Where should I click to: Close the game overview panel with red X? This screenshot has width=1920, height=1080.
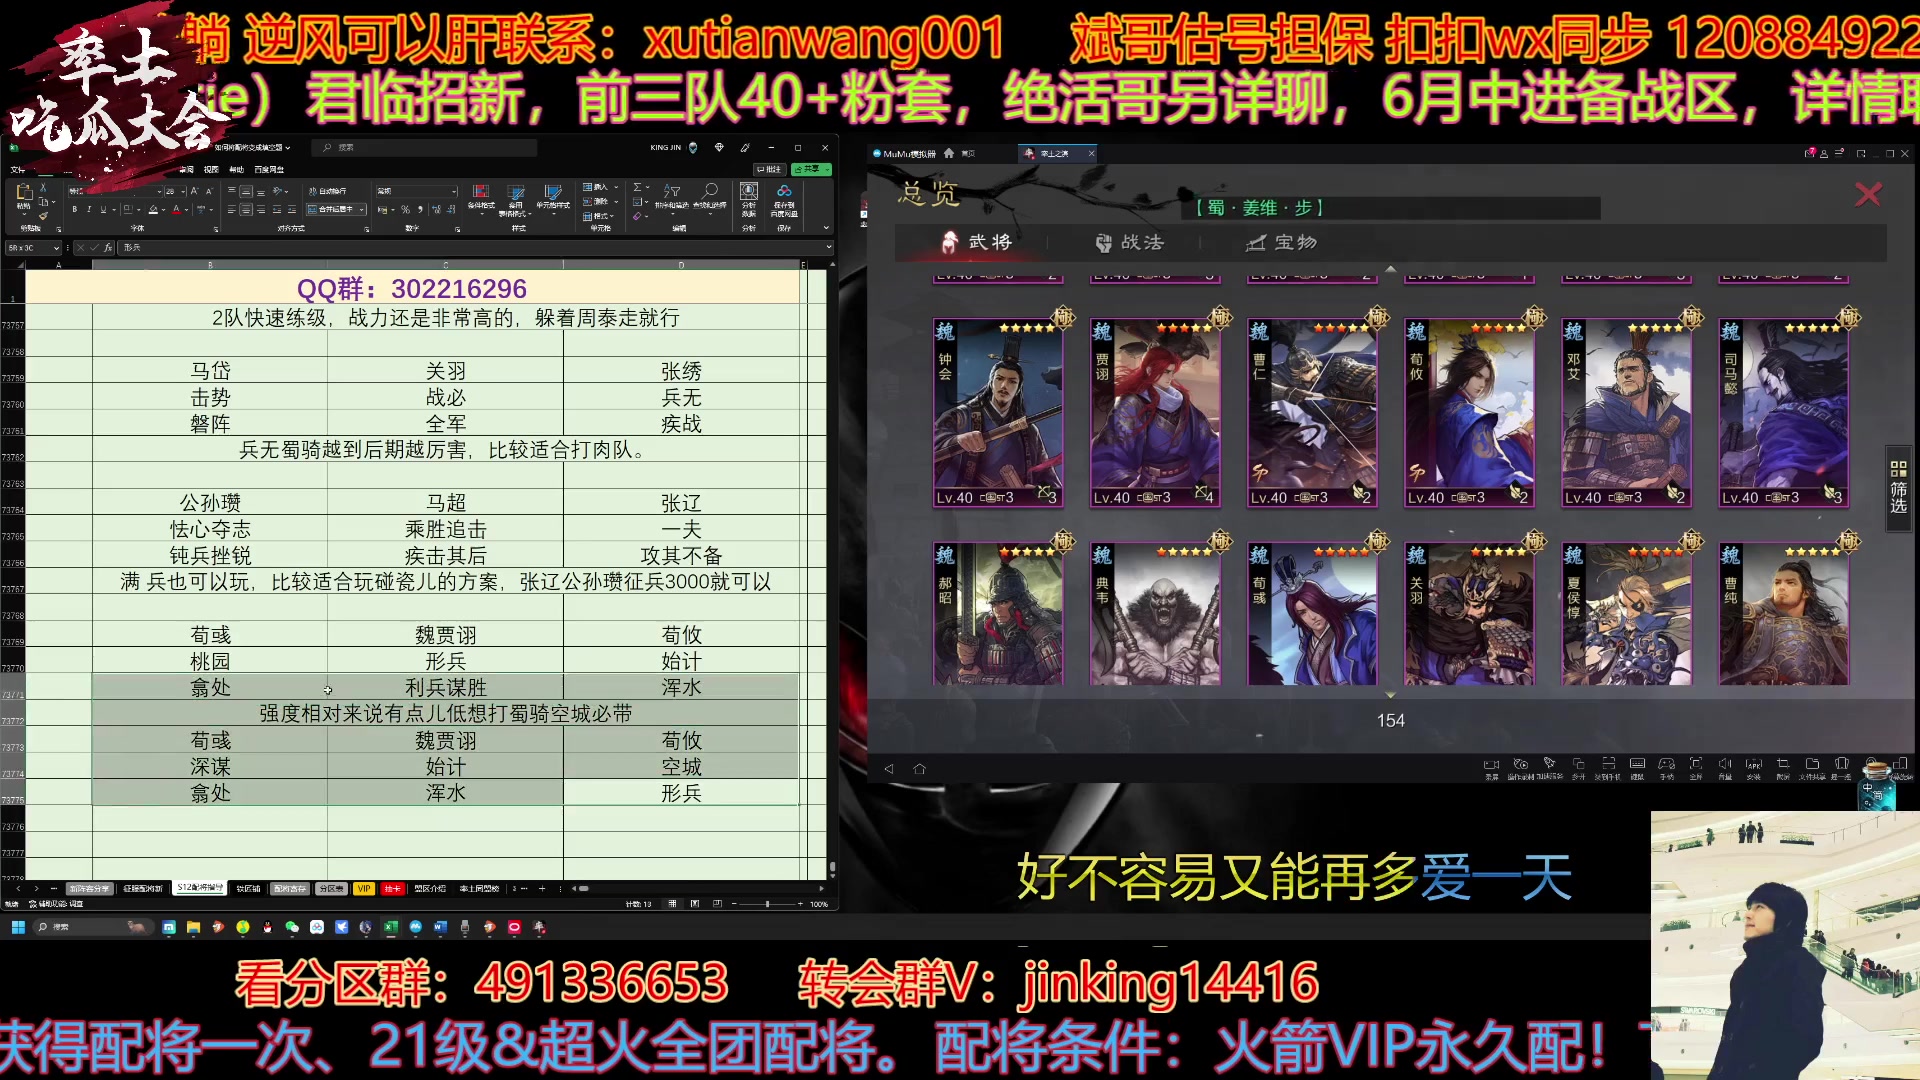(1868, 194)
